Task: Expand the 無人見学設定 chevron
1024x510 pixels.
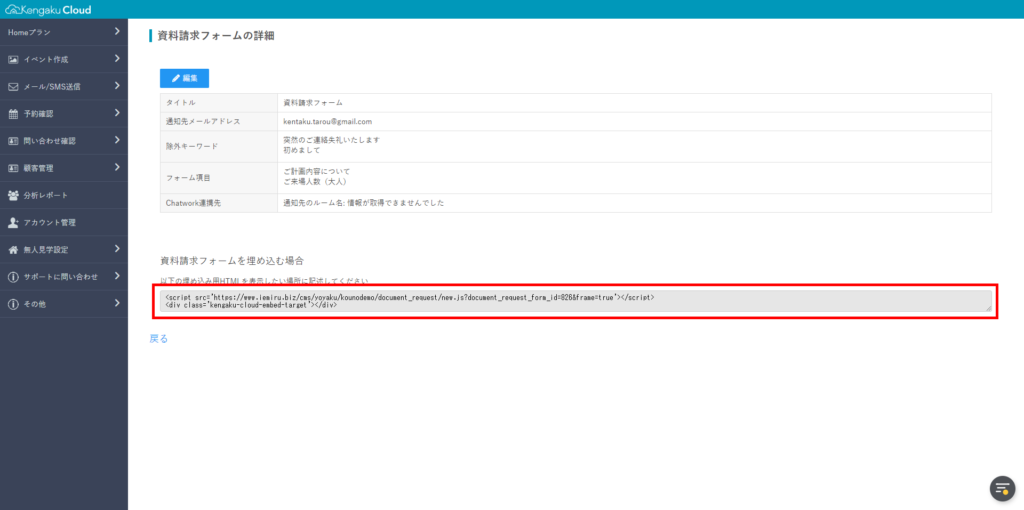Action: (x=117, y=249)
